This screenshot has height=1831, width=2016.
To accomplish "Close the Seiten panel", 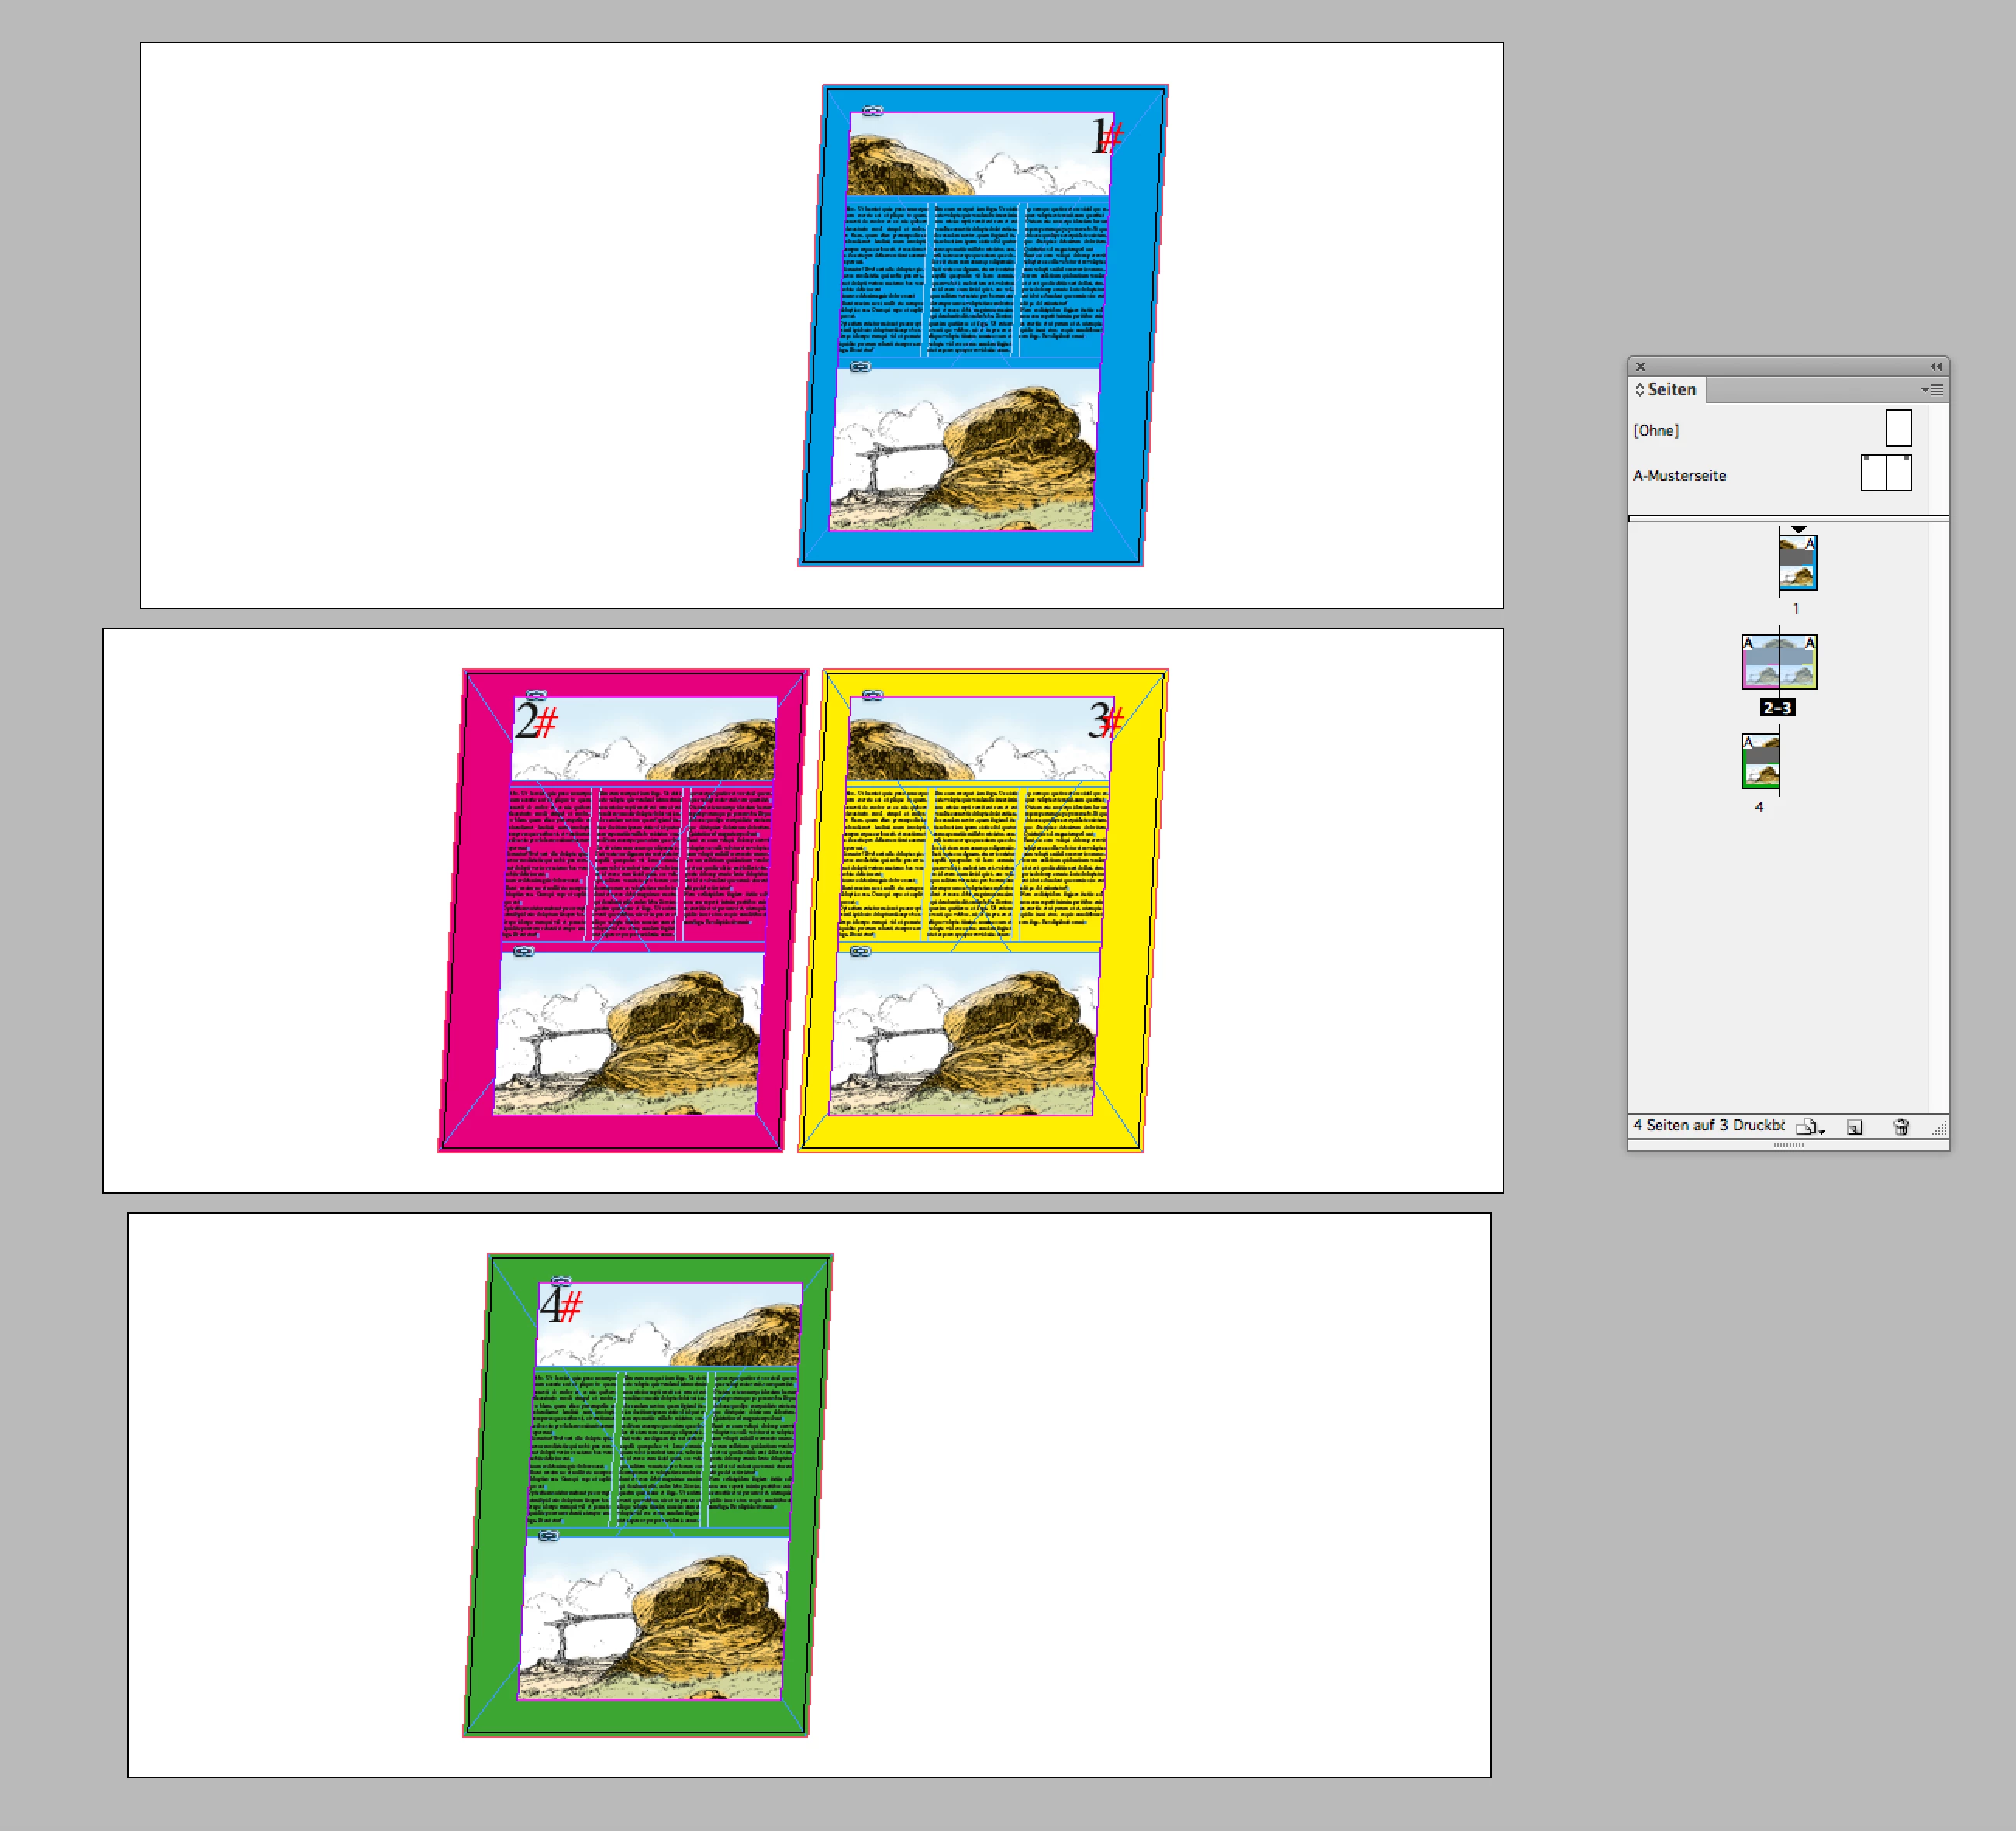I will coord(1640,366).
